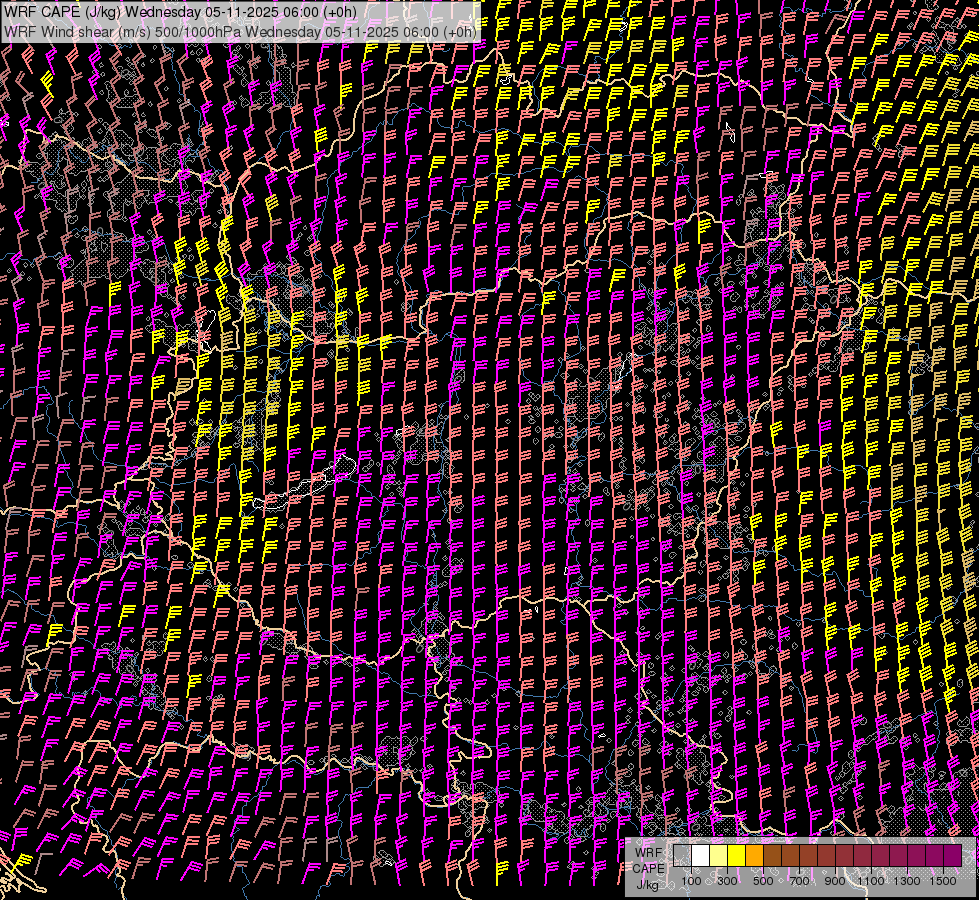979x900 pixels.
Task: Pick the rightmost dark purple legend swatch
Action: pos(952,856)
